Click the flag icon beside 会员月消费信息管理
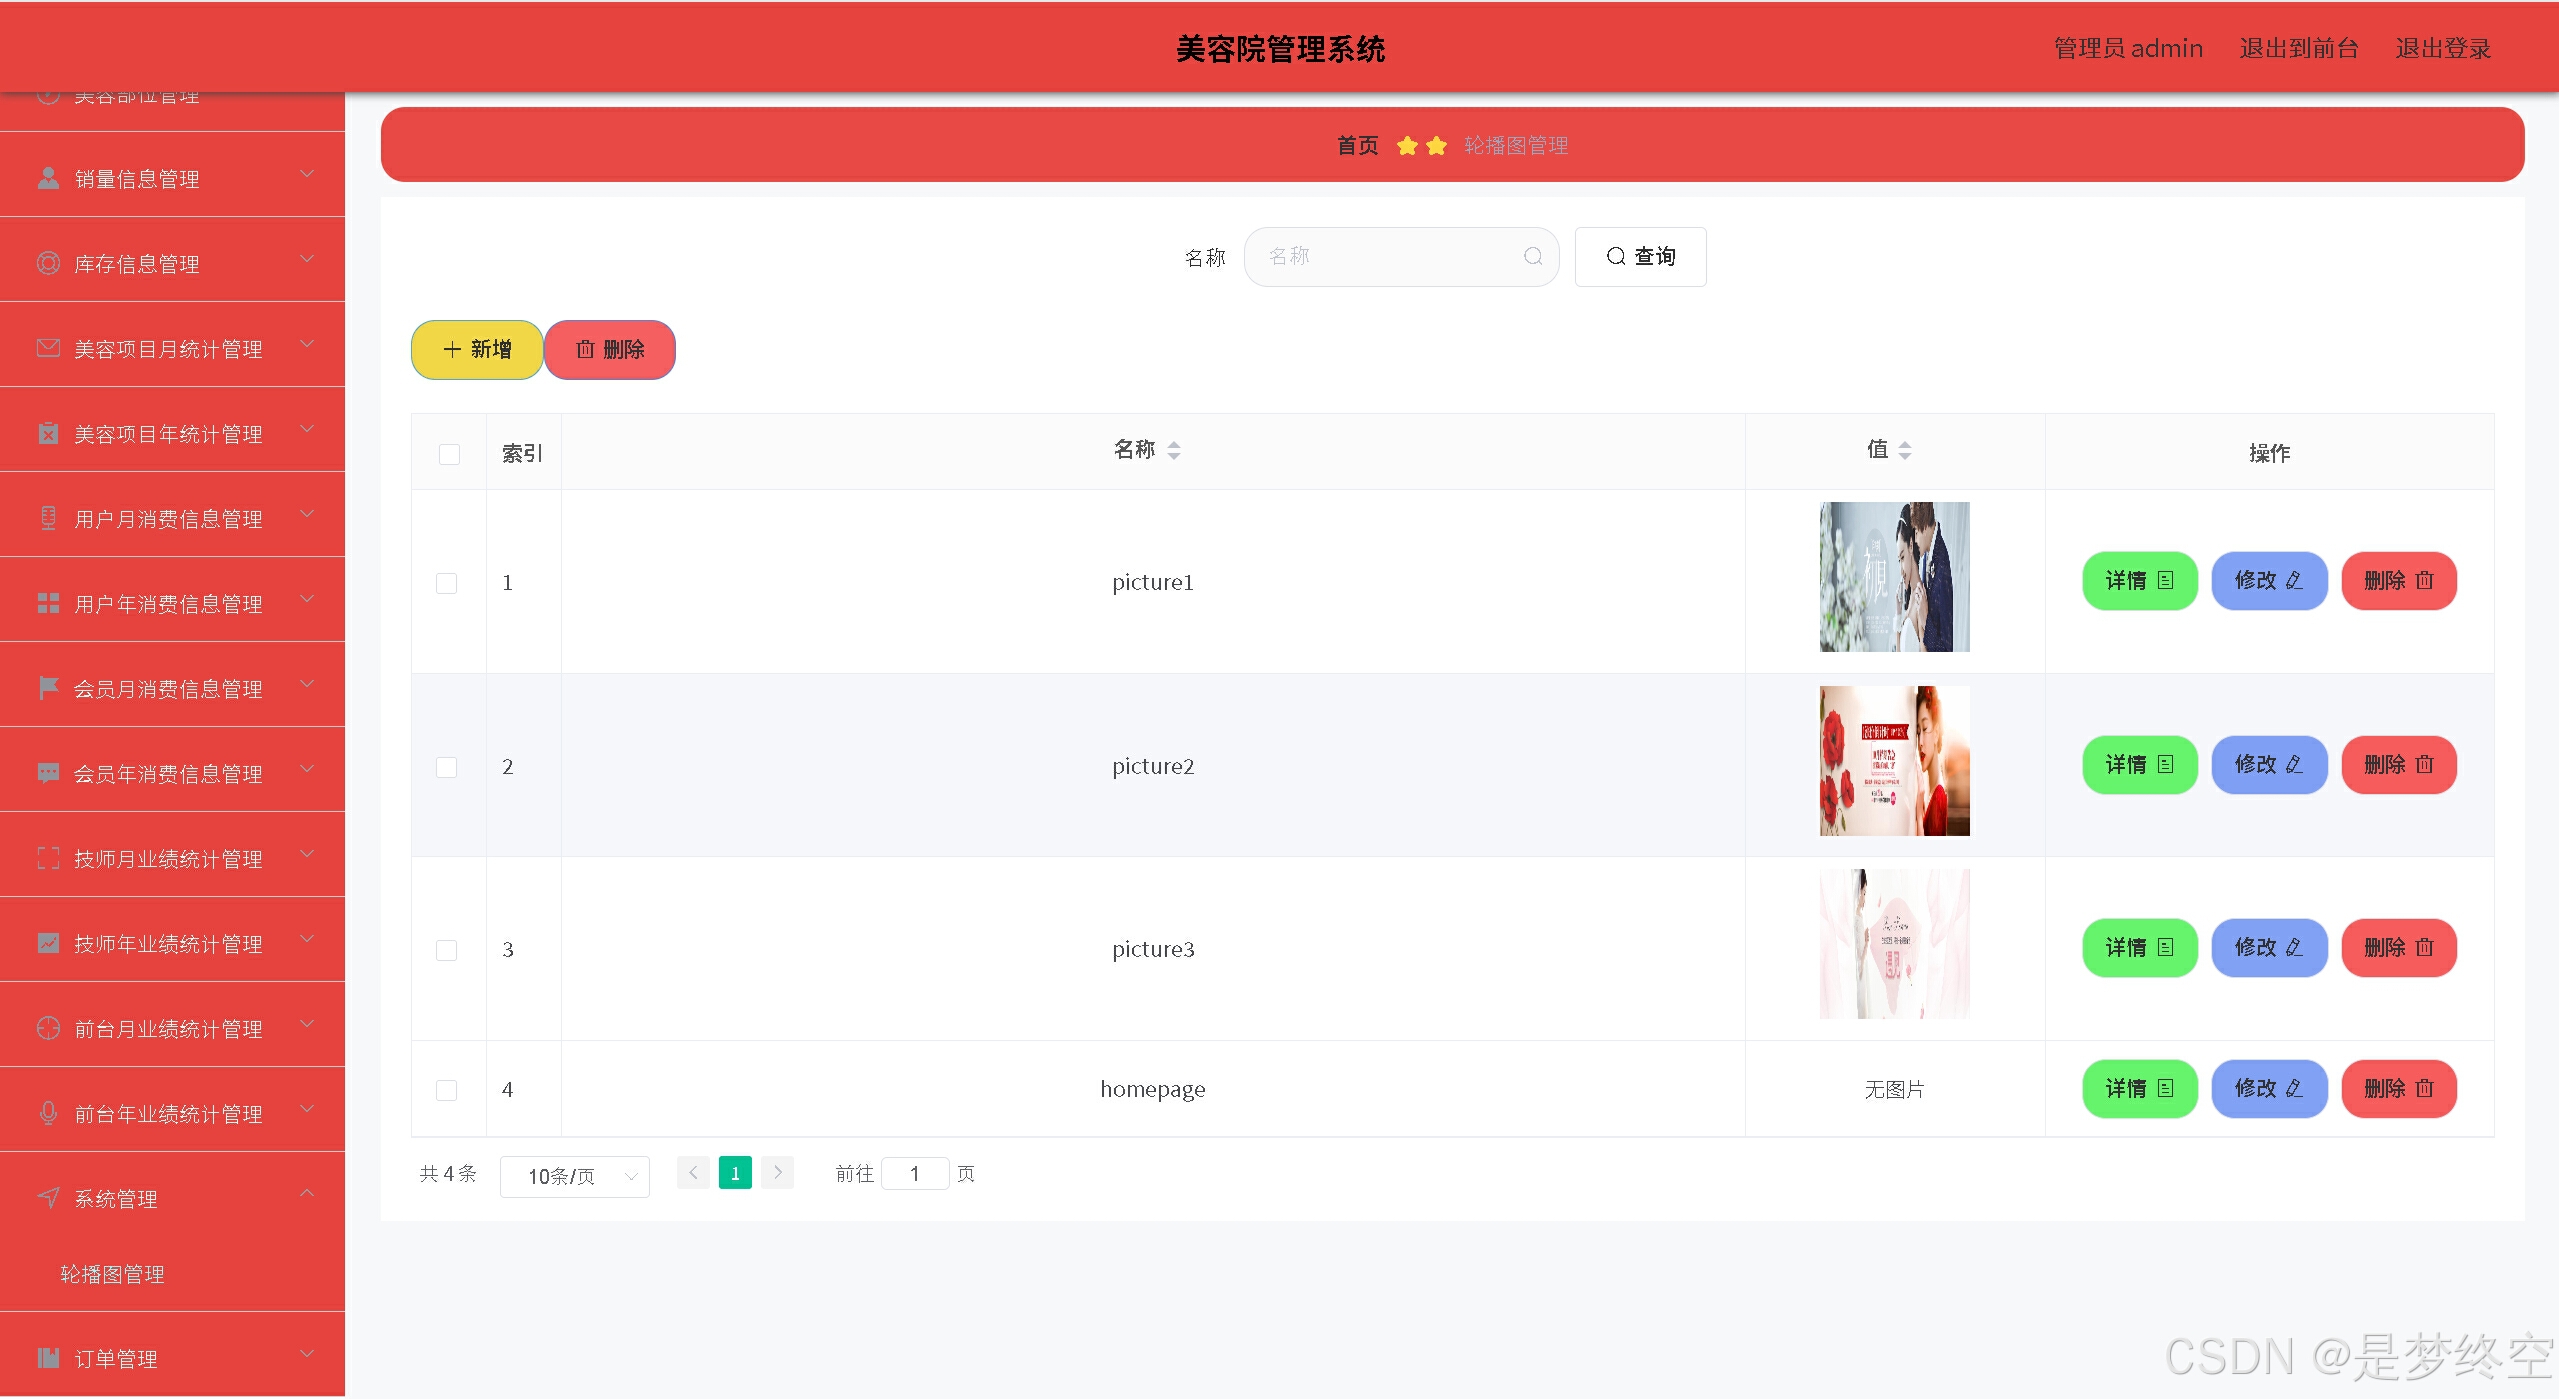 point(48,688)
